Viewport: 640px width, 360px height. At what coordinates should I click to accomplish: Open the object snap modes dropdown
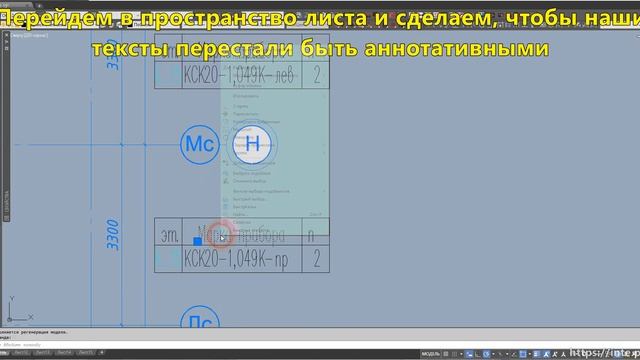(530, 354)
